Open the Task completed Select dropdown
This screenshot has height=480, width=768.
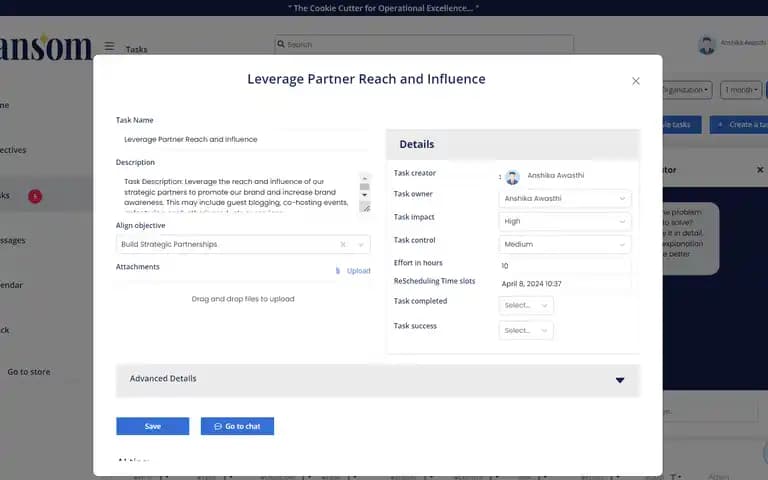point(526,305)
